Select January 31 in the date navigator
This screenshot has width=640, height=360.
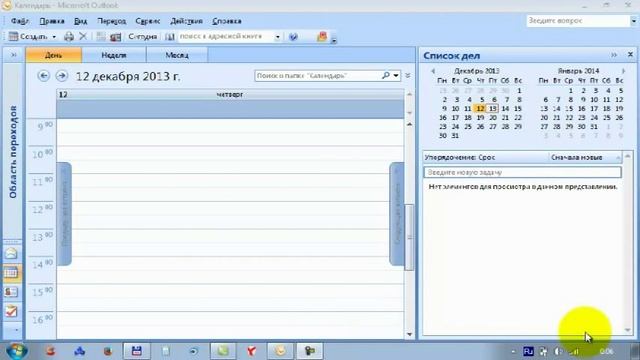594,127
